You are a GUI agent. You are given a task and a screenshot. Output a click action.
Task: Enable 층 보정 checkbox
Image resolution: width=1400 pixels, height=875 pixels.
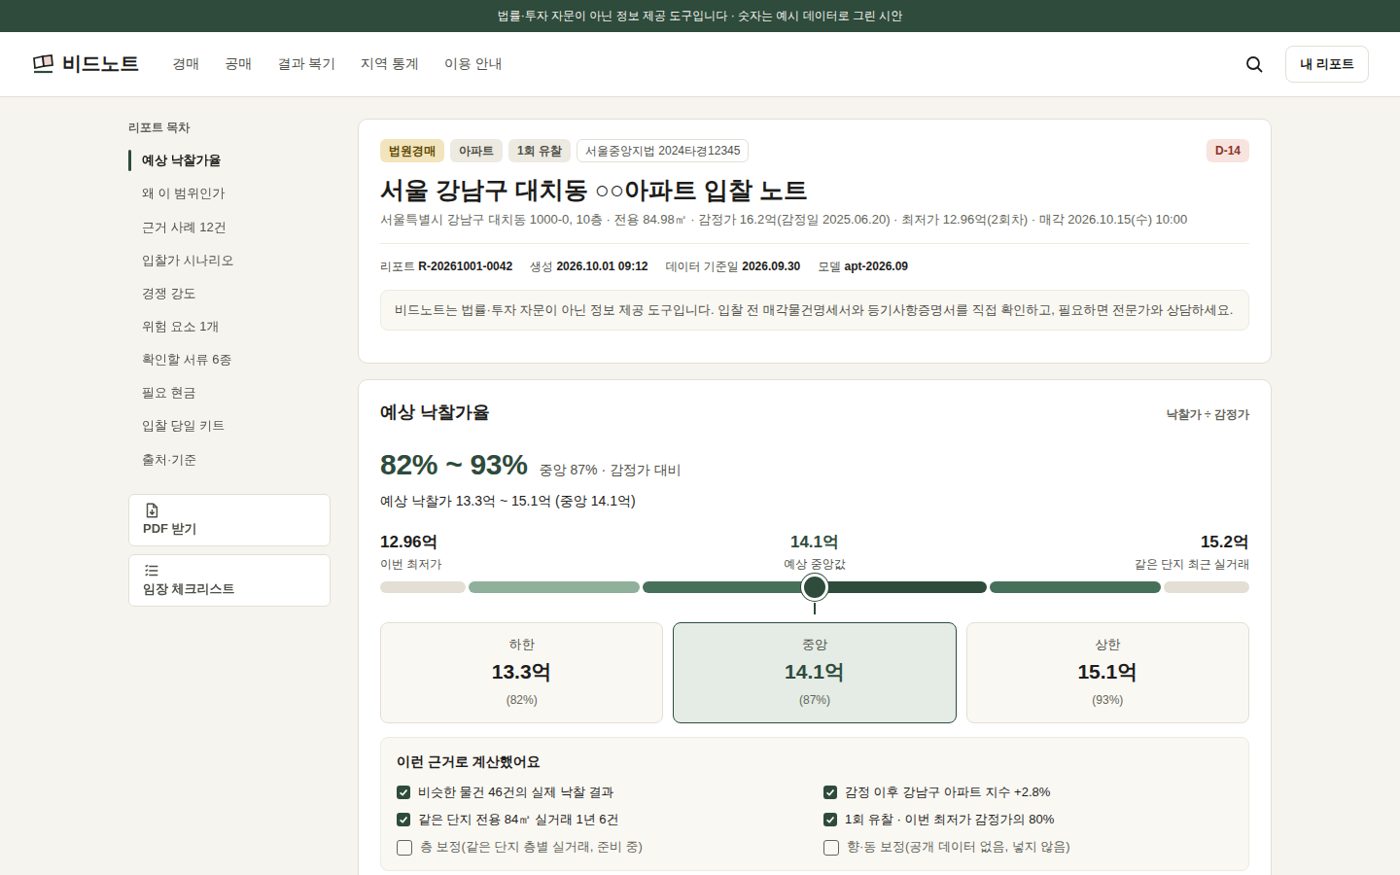[404, 847]
